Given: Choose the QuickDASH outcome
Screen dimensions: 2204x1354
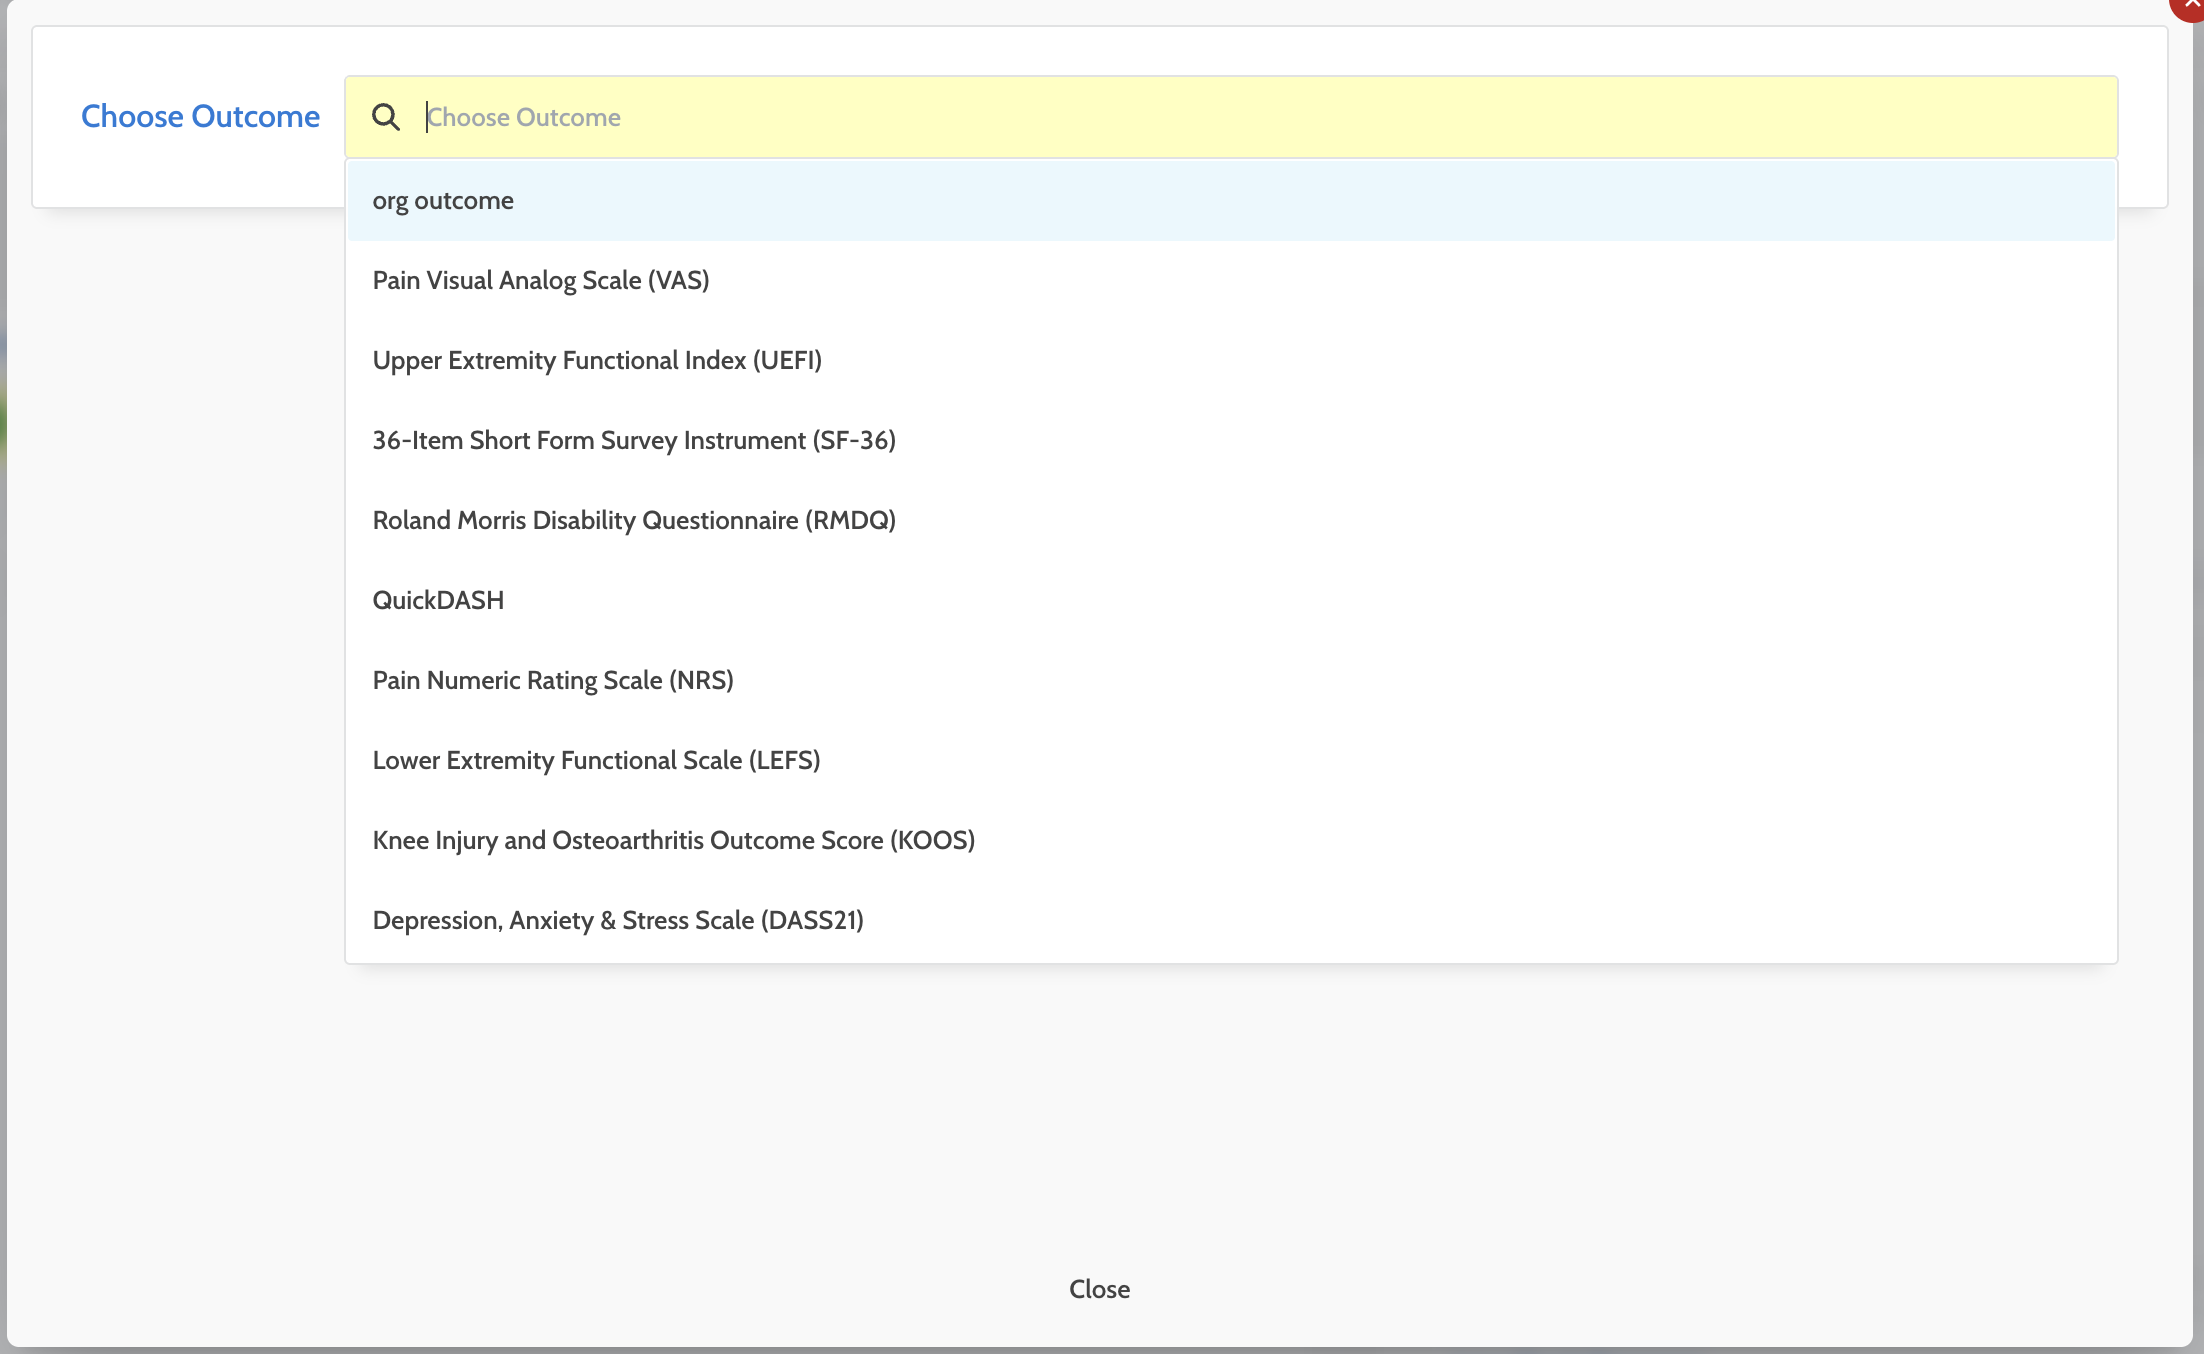Looking at the screenshot, I should 438,601.
